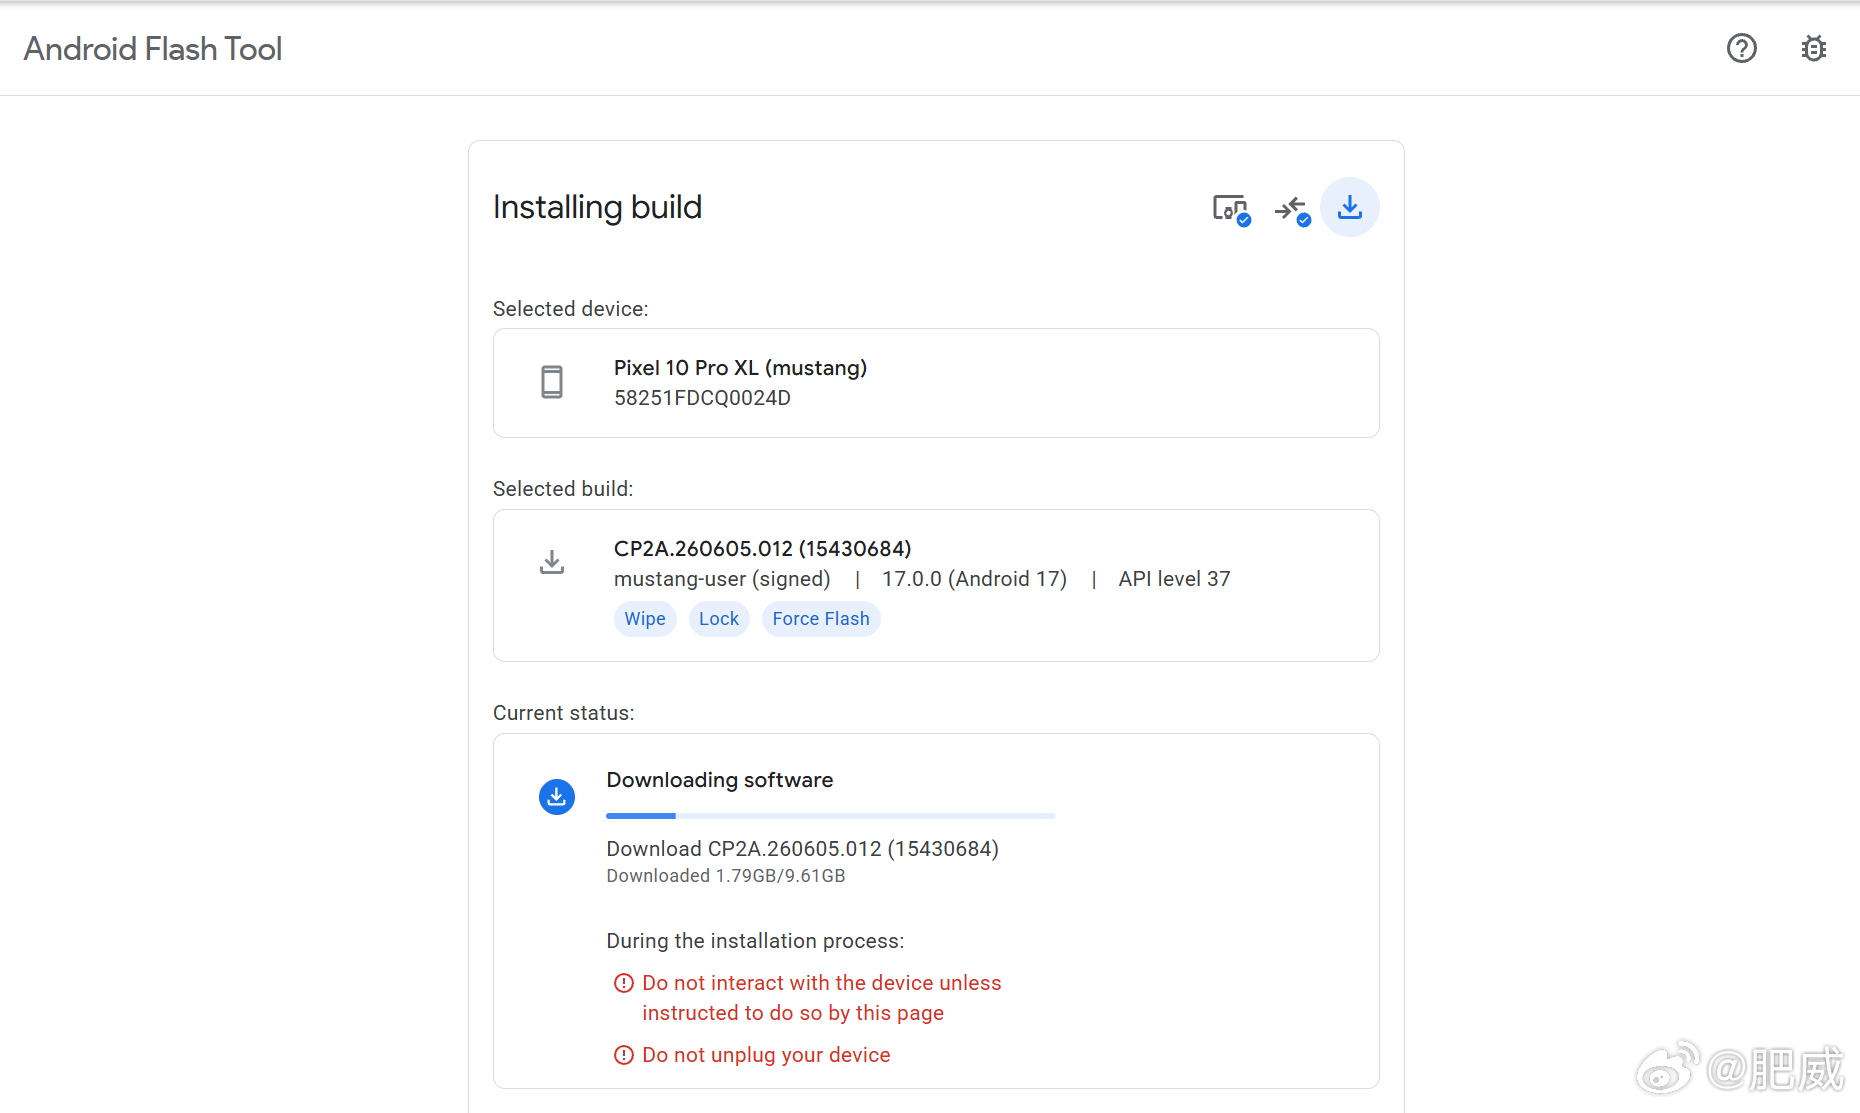Click the 'Selected device:' label

[x=571, y=309]
